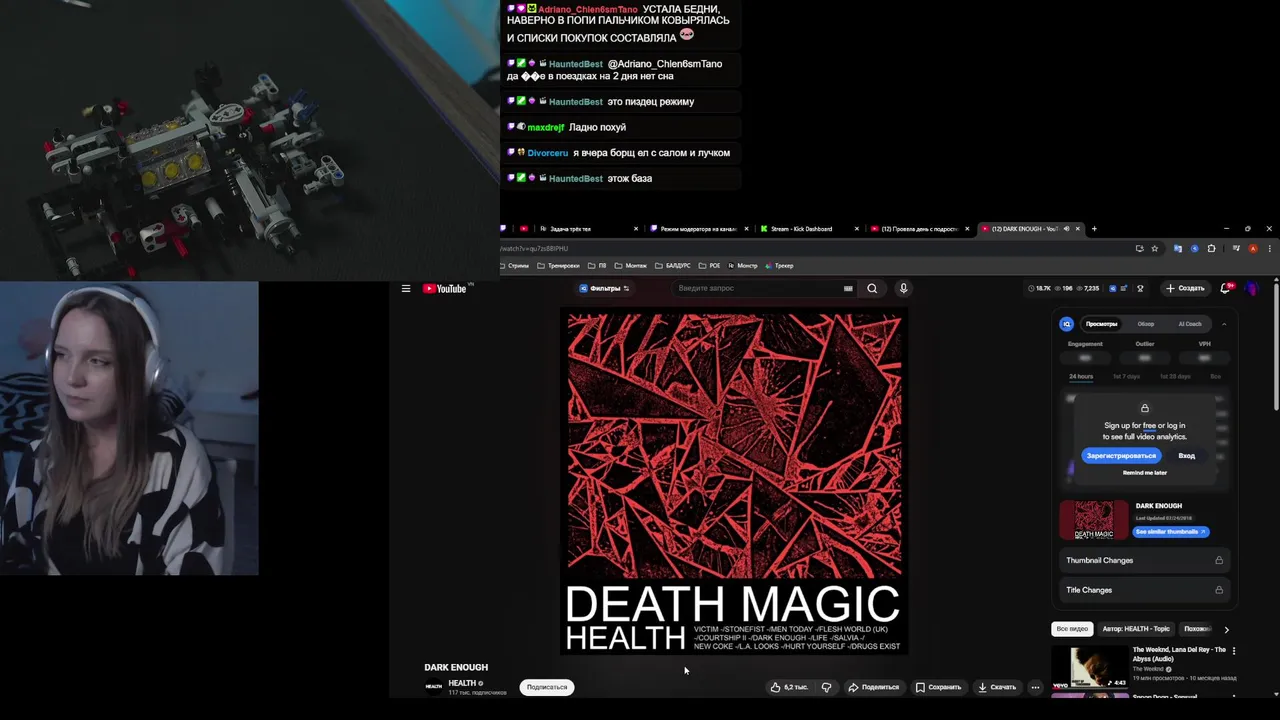Open options menu for The Abyss video
This screenshot has height=720, width=1280.
click(x=1234, y=651)
